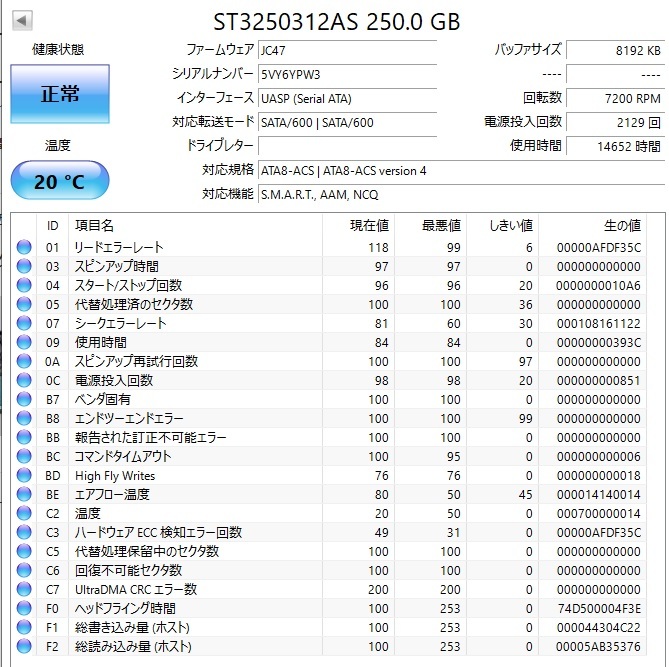Click the 対応規格 field ATA8-ACS version 4
The image size is (669, 667).
462,170
